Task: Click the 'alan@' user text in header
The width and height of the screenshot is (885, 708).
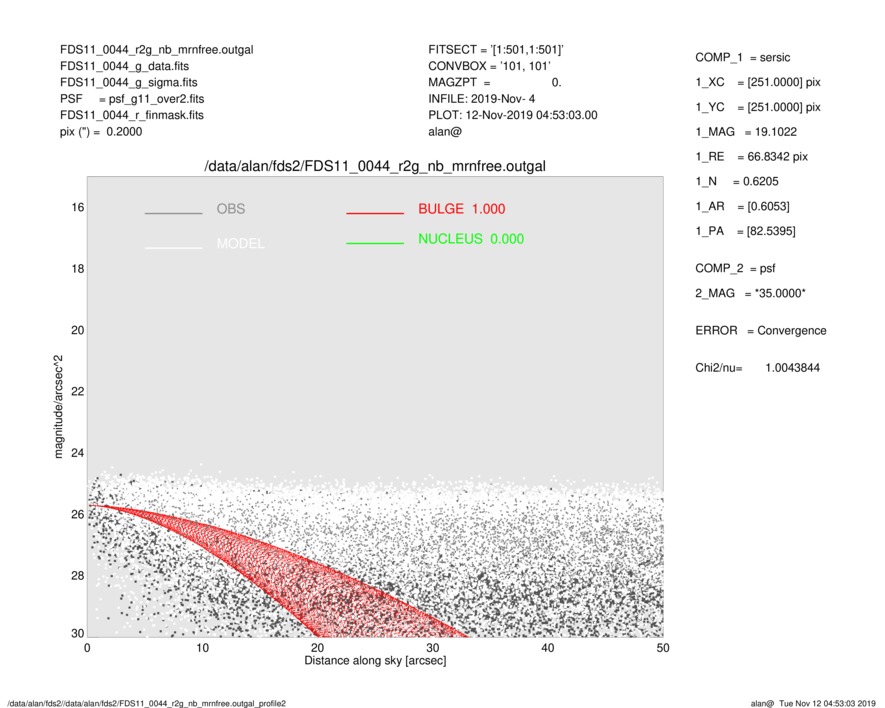Action: pyautogui.click(x=445, y=132)
